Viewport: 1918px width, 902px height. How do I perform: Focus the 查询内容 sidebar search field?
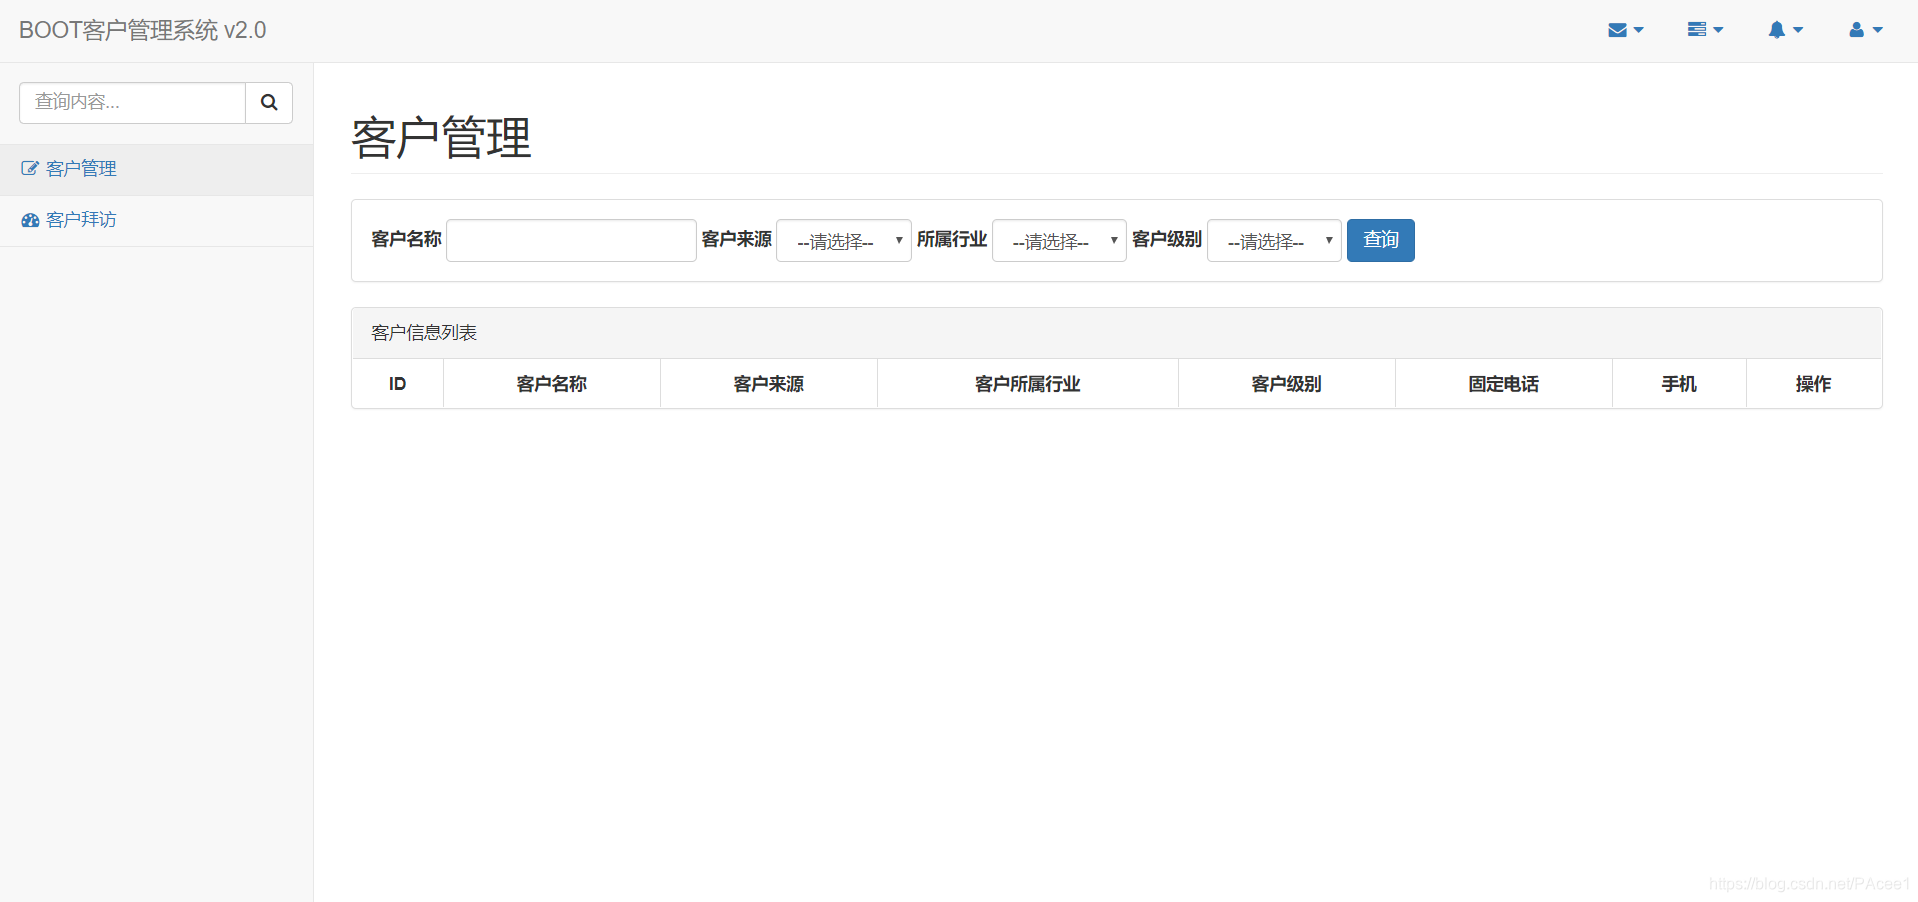click(132, 102)
